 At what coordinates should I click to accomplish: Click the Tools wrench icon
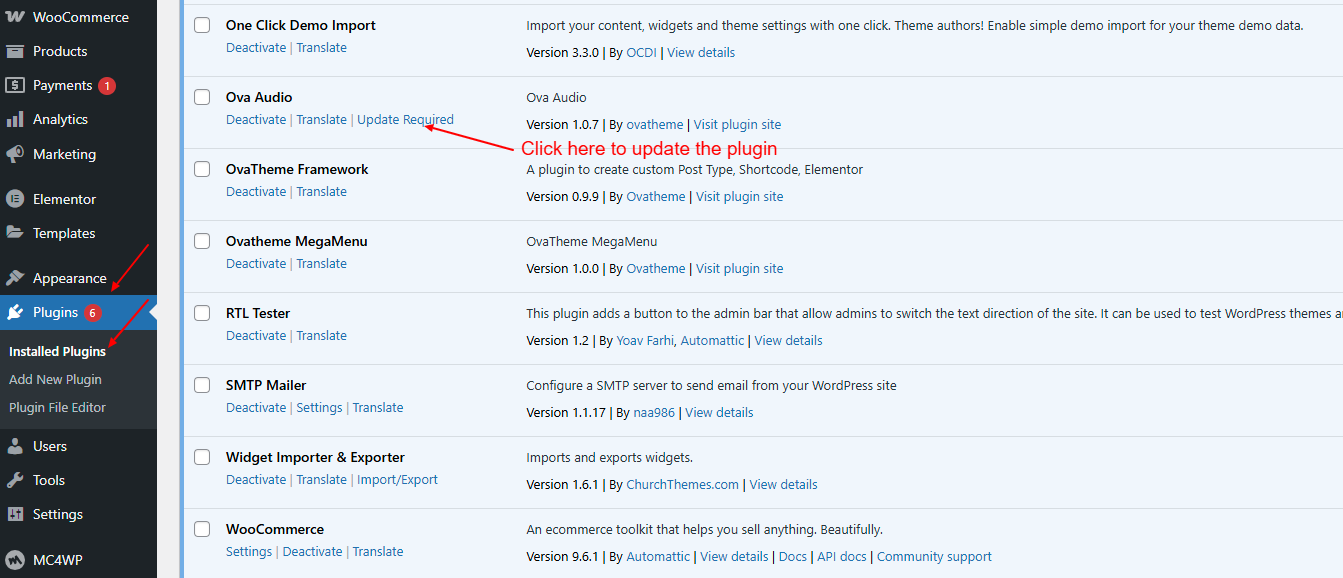point(15,480)
